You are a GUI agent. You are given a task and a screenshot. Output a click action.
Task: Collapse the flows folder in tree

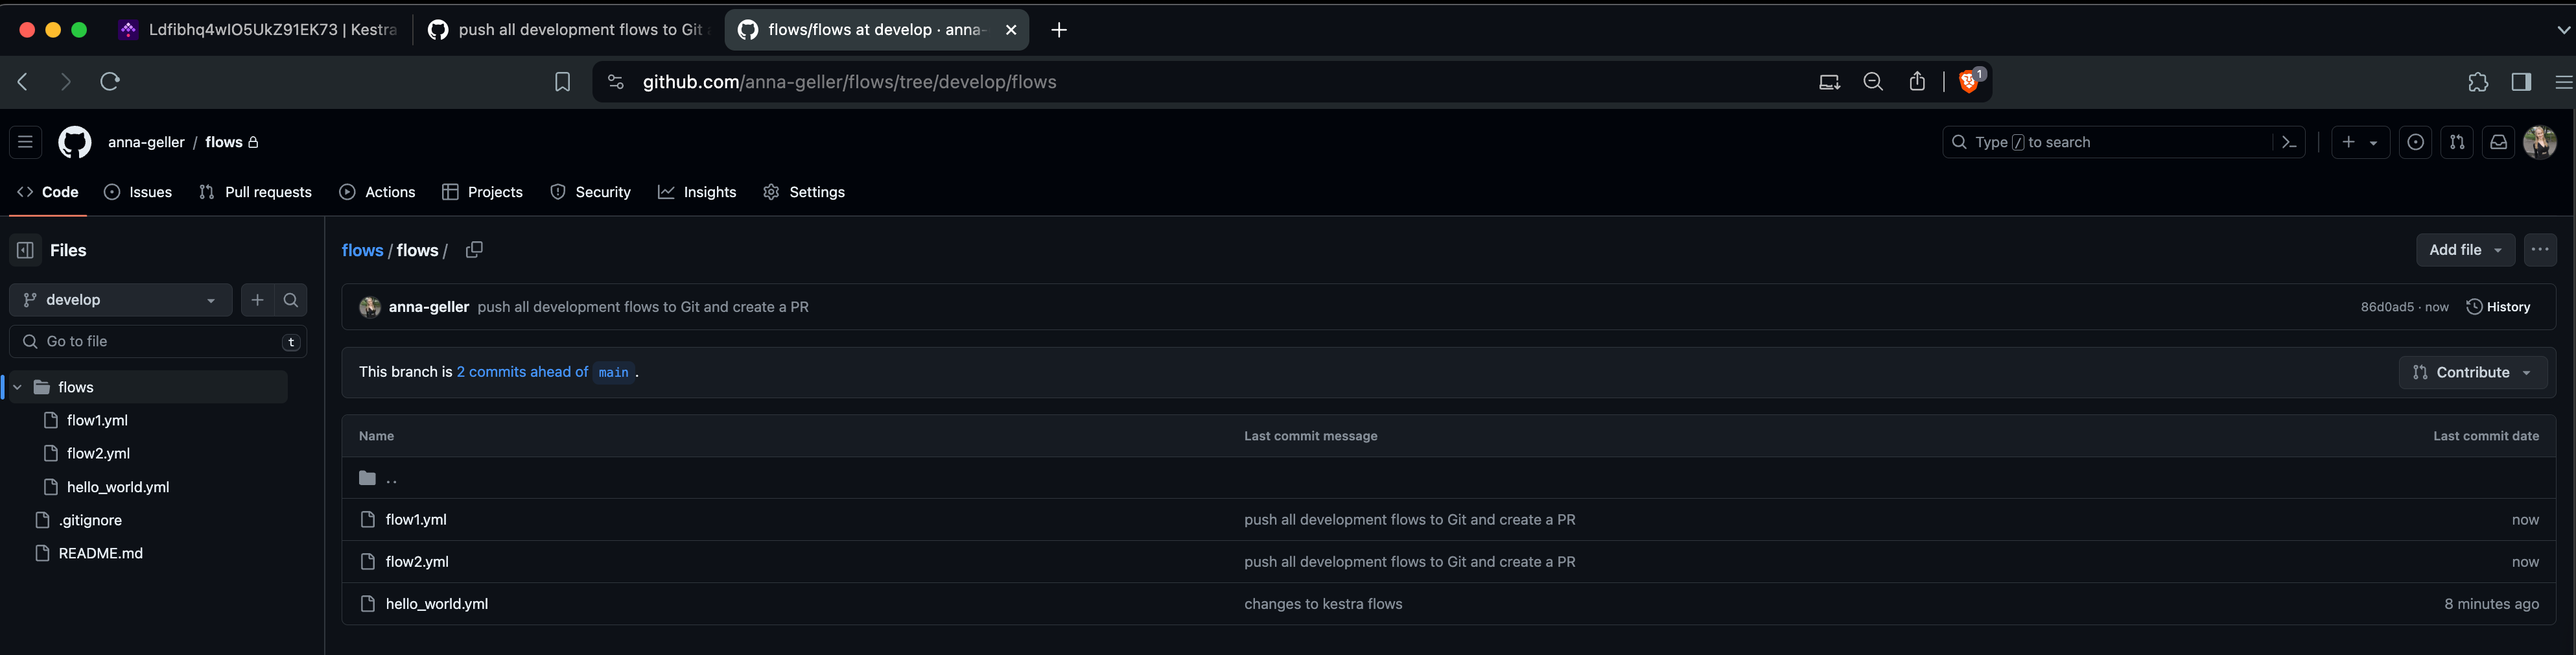coord(17,387)
